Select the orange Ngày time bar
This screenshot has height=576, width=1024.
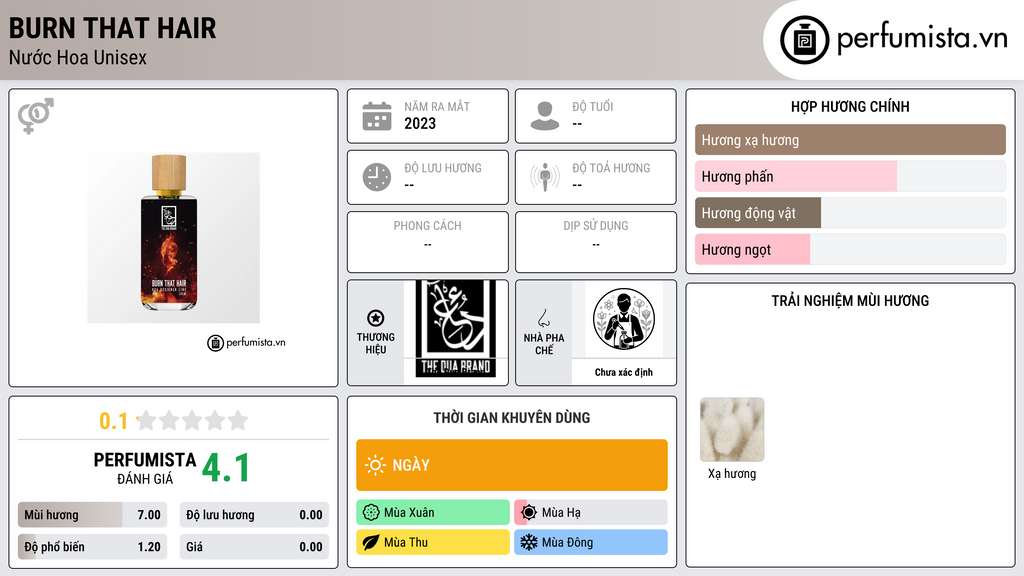click(x=512, y=465)
